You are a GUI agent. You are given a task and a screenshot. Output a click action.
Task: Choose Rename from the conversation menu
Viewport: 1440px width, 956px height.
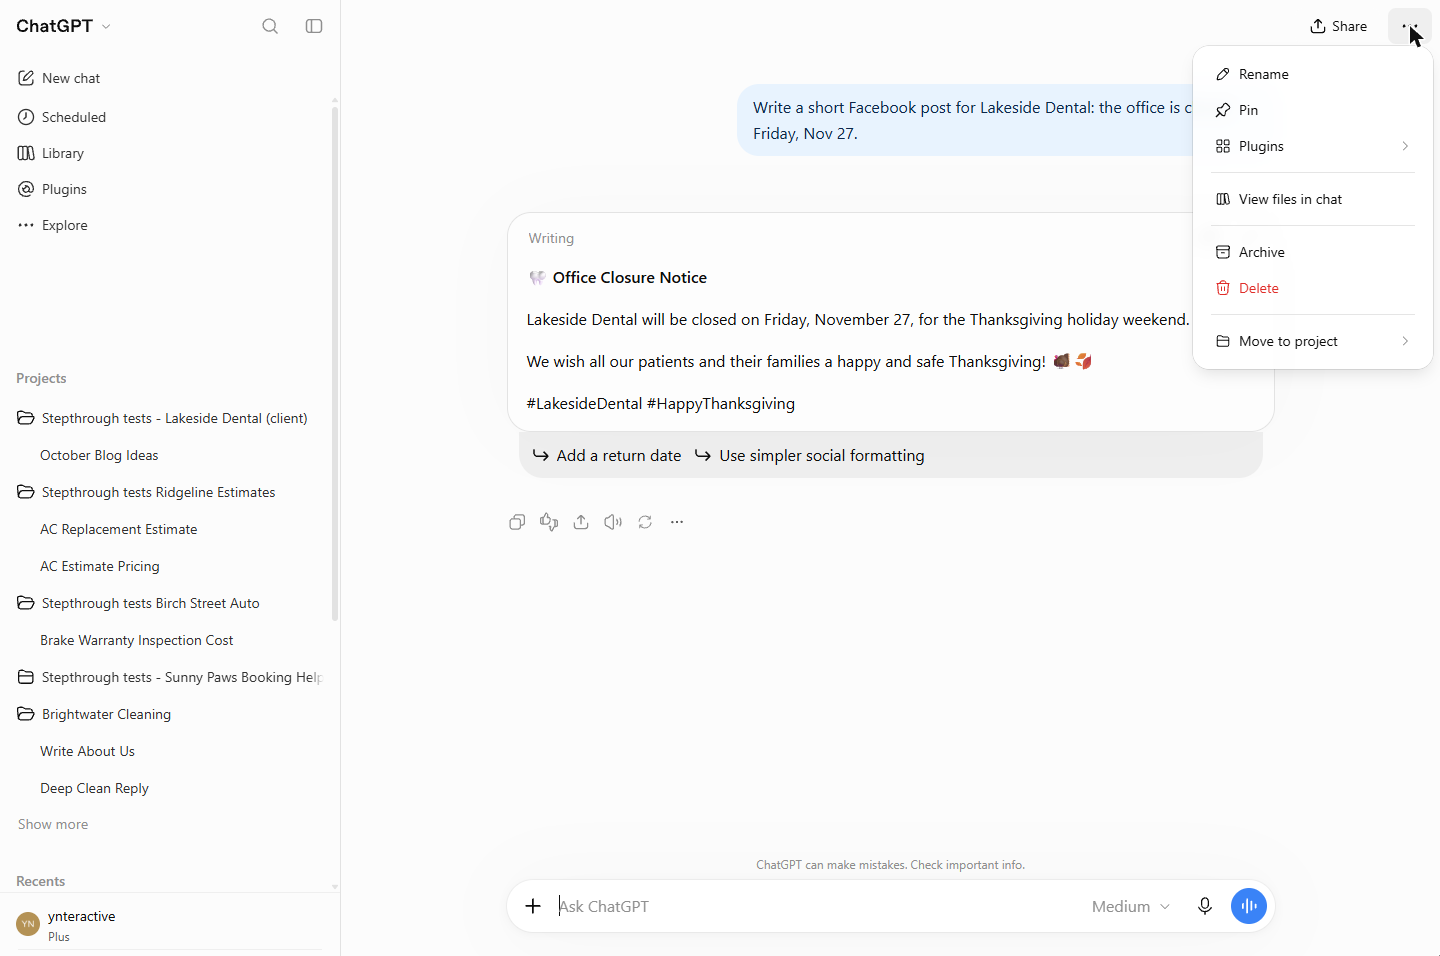coord(1313,74)
